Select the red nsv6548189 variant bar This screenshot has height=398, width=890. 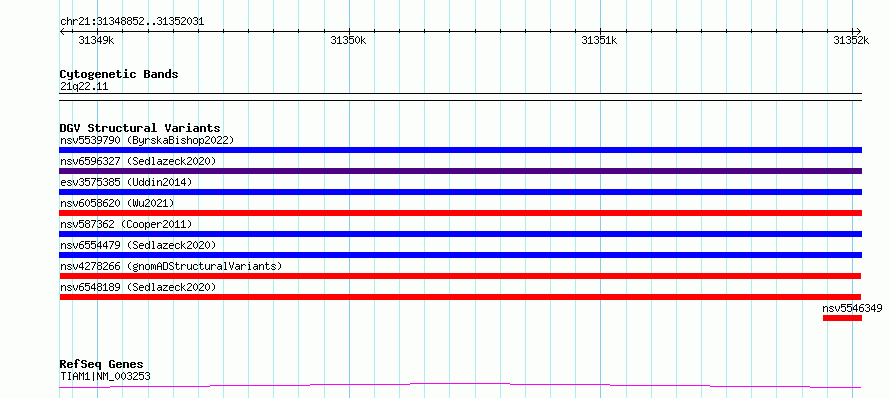tap(460, 297)
